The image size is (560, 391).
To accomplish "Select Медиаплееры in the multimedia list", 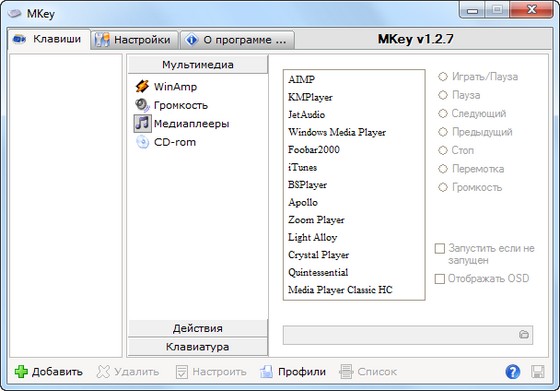I will pyautogui.click(x=191, y=124).
